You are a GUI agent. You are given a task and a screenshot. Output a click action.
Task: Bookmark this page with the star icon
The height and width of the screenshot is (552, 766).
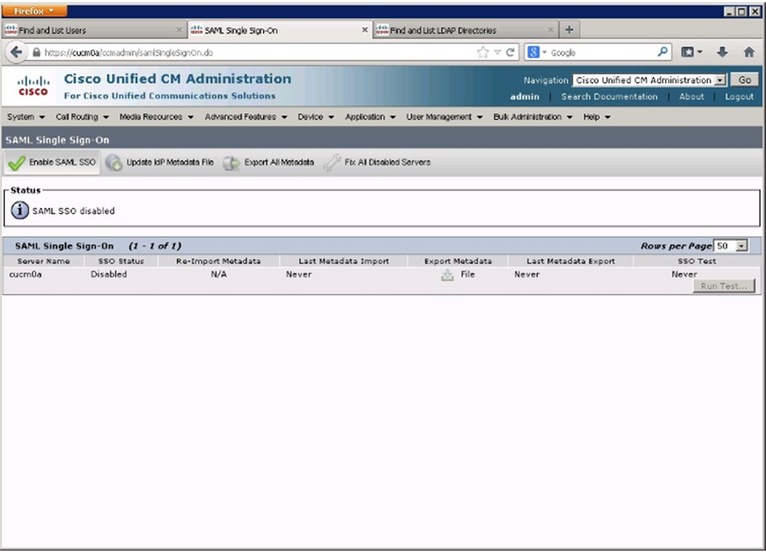coord(483,52)
